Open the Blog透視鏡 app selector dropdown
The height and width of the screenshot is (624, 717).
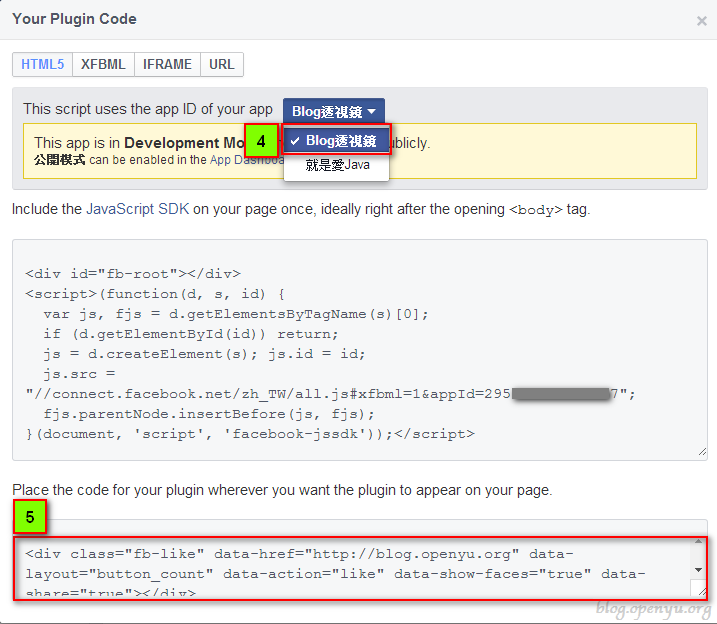[334, 111]
